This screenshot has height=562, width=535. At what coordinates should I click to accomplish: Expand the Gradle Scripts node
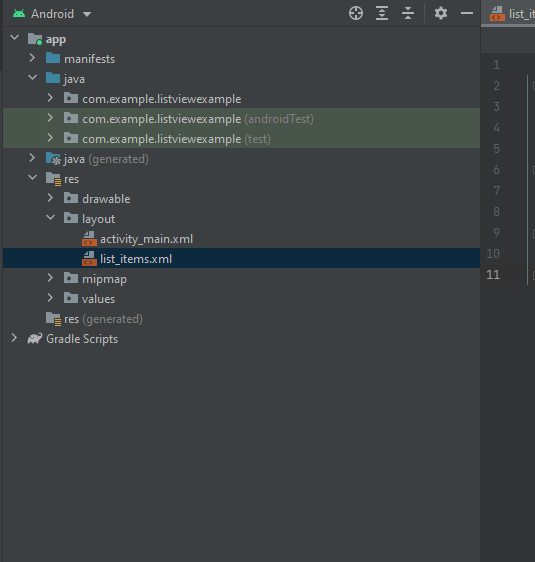click(x=14, y=338)
